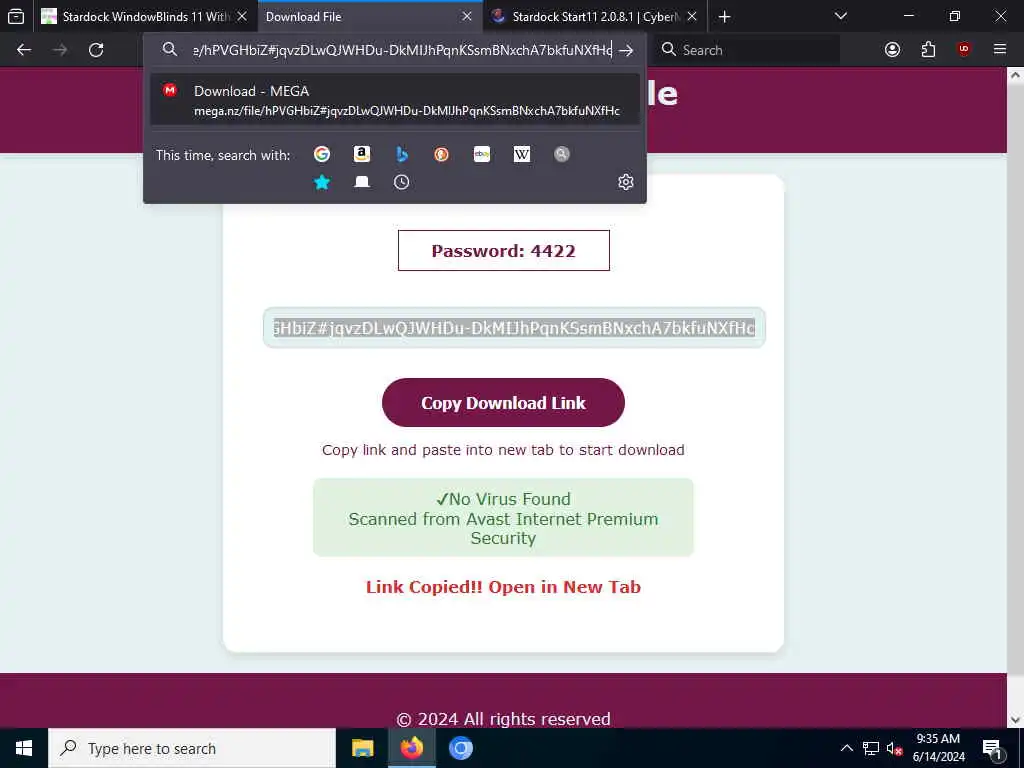Select the gray magnifier search engine icon
1024x768 pixels.
(562, 154)
